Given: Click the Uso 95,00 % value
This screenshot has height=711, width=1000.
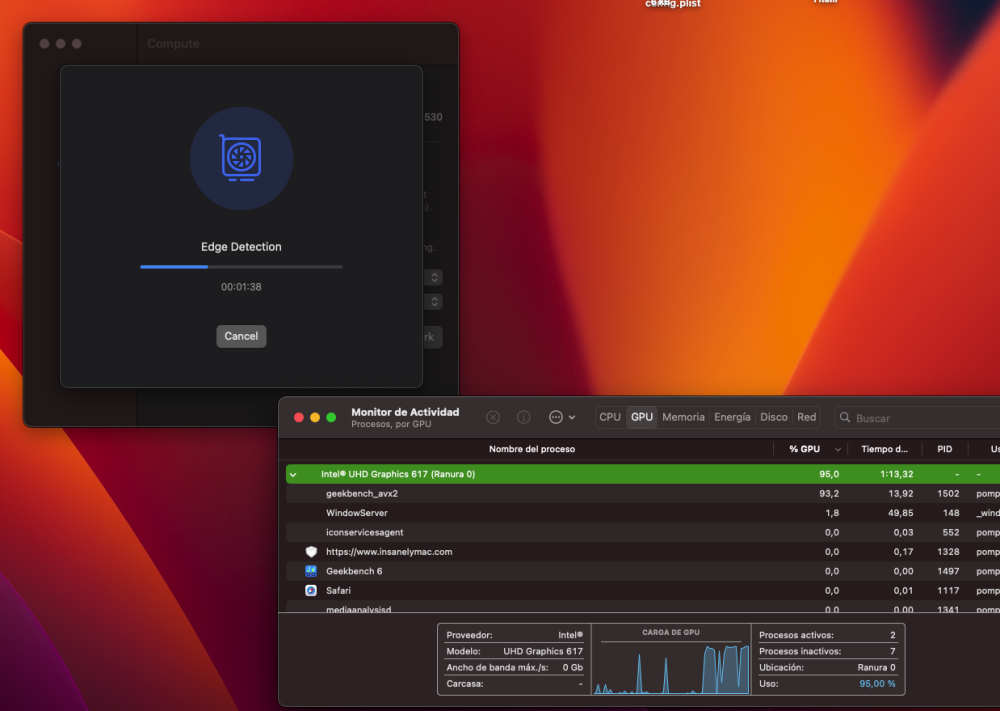Looking at the screenshot, I should [x=877, y=684].
